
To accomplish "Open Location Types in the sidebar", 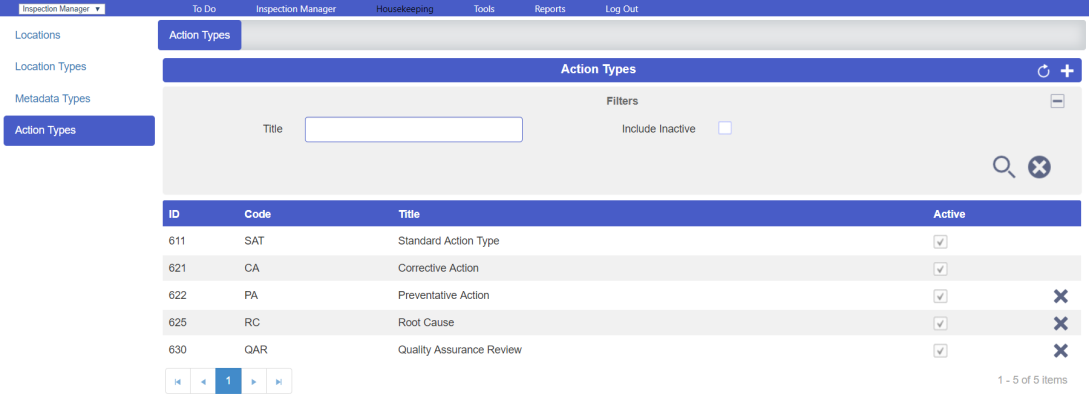I will click(51, 67).
